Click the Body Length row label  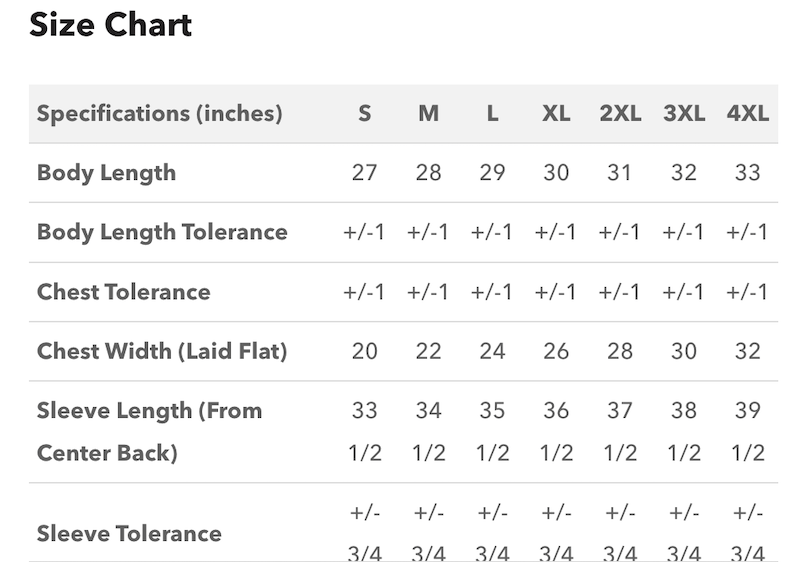[x=106, y=172]
